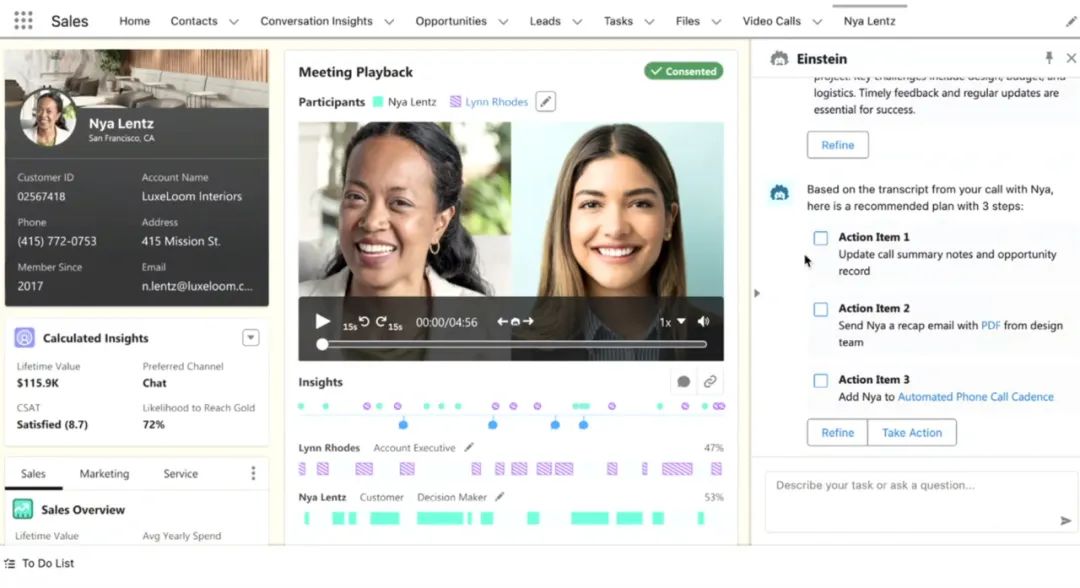
Task: Edit navigation with the pencil icon
Action: coord(1070,21)
